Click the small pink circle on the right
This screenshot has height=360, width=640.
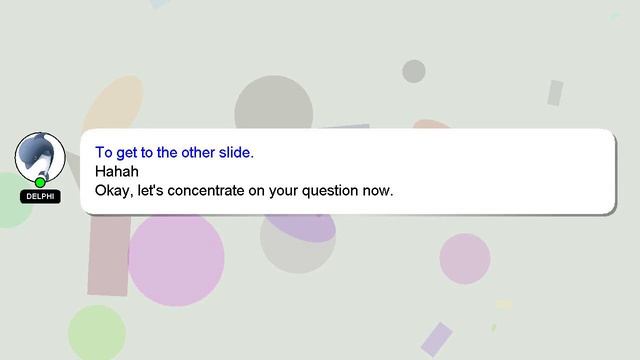point(465,259)
